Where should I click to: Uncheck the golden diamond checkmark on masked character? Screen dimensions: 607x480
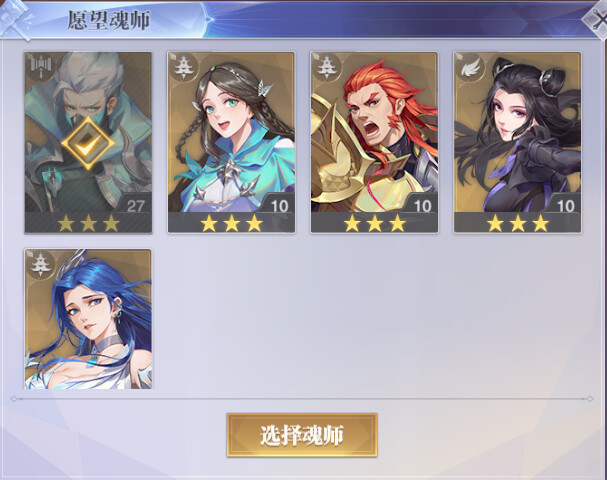point(88,143)
